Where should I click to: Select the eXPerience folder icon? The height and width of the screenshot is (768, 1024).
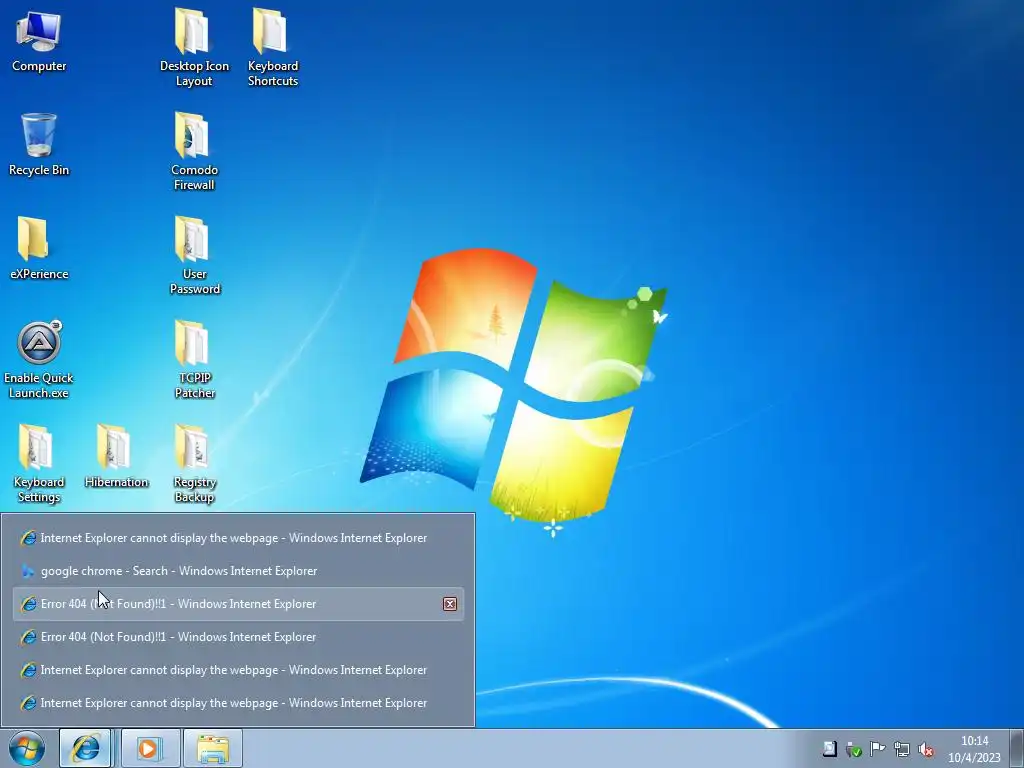pyautogui.click(x=39, y=248)
